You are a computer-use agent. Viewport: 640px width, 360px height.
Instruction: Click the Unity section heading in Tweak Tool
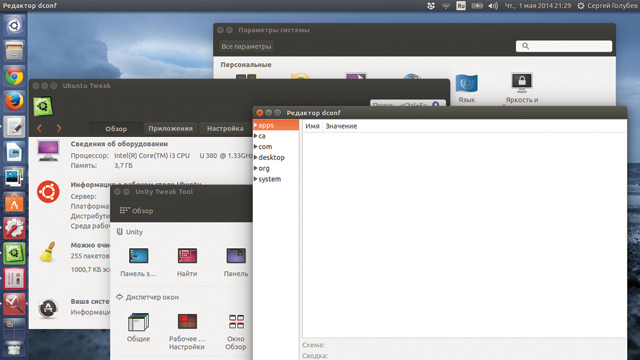coord(130,232)
